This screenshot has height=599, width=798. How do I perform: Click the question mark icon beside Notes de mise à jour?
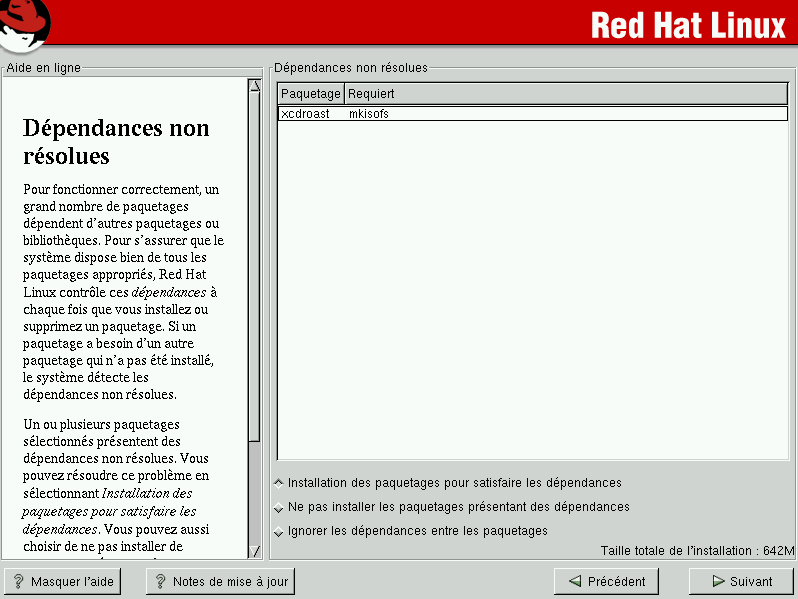coord(159,581)
